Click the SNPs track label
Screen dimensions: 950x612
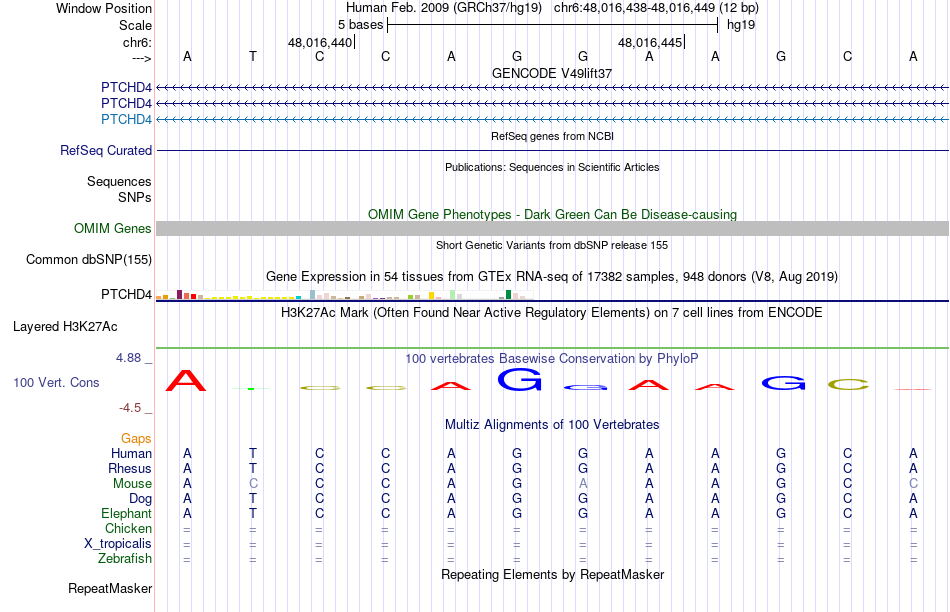pos(135,198)
